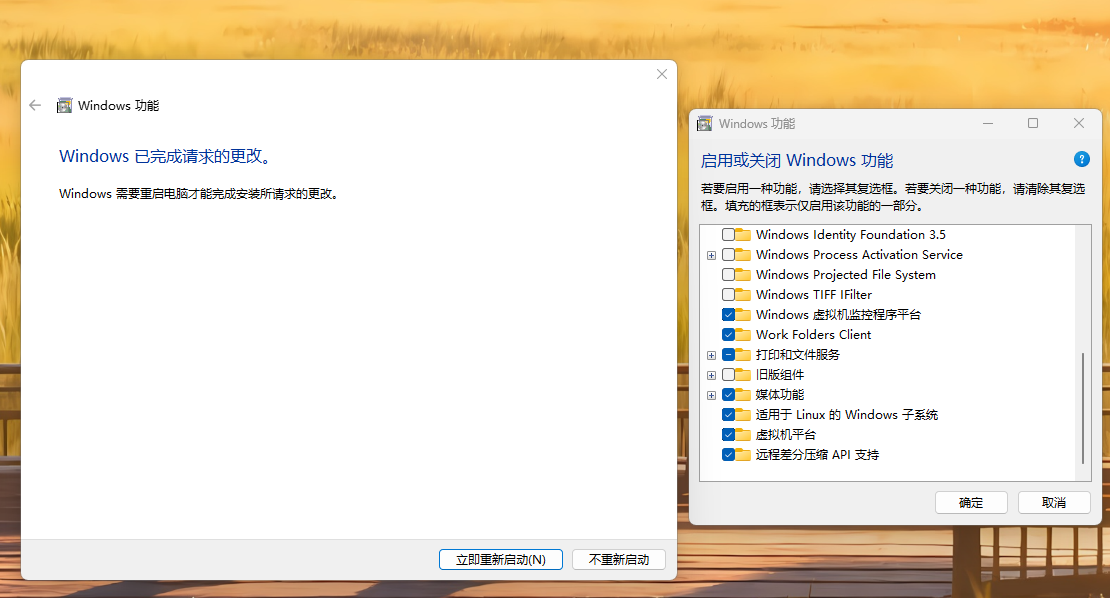Uncheck the 虚拟机平台 checkbox

[728, 435]
